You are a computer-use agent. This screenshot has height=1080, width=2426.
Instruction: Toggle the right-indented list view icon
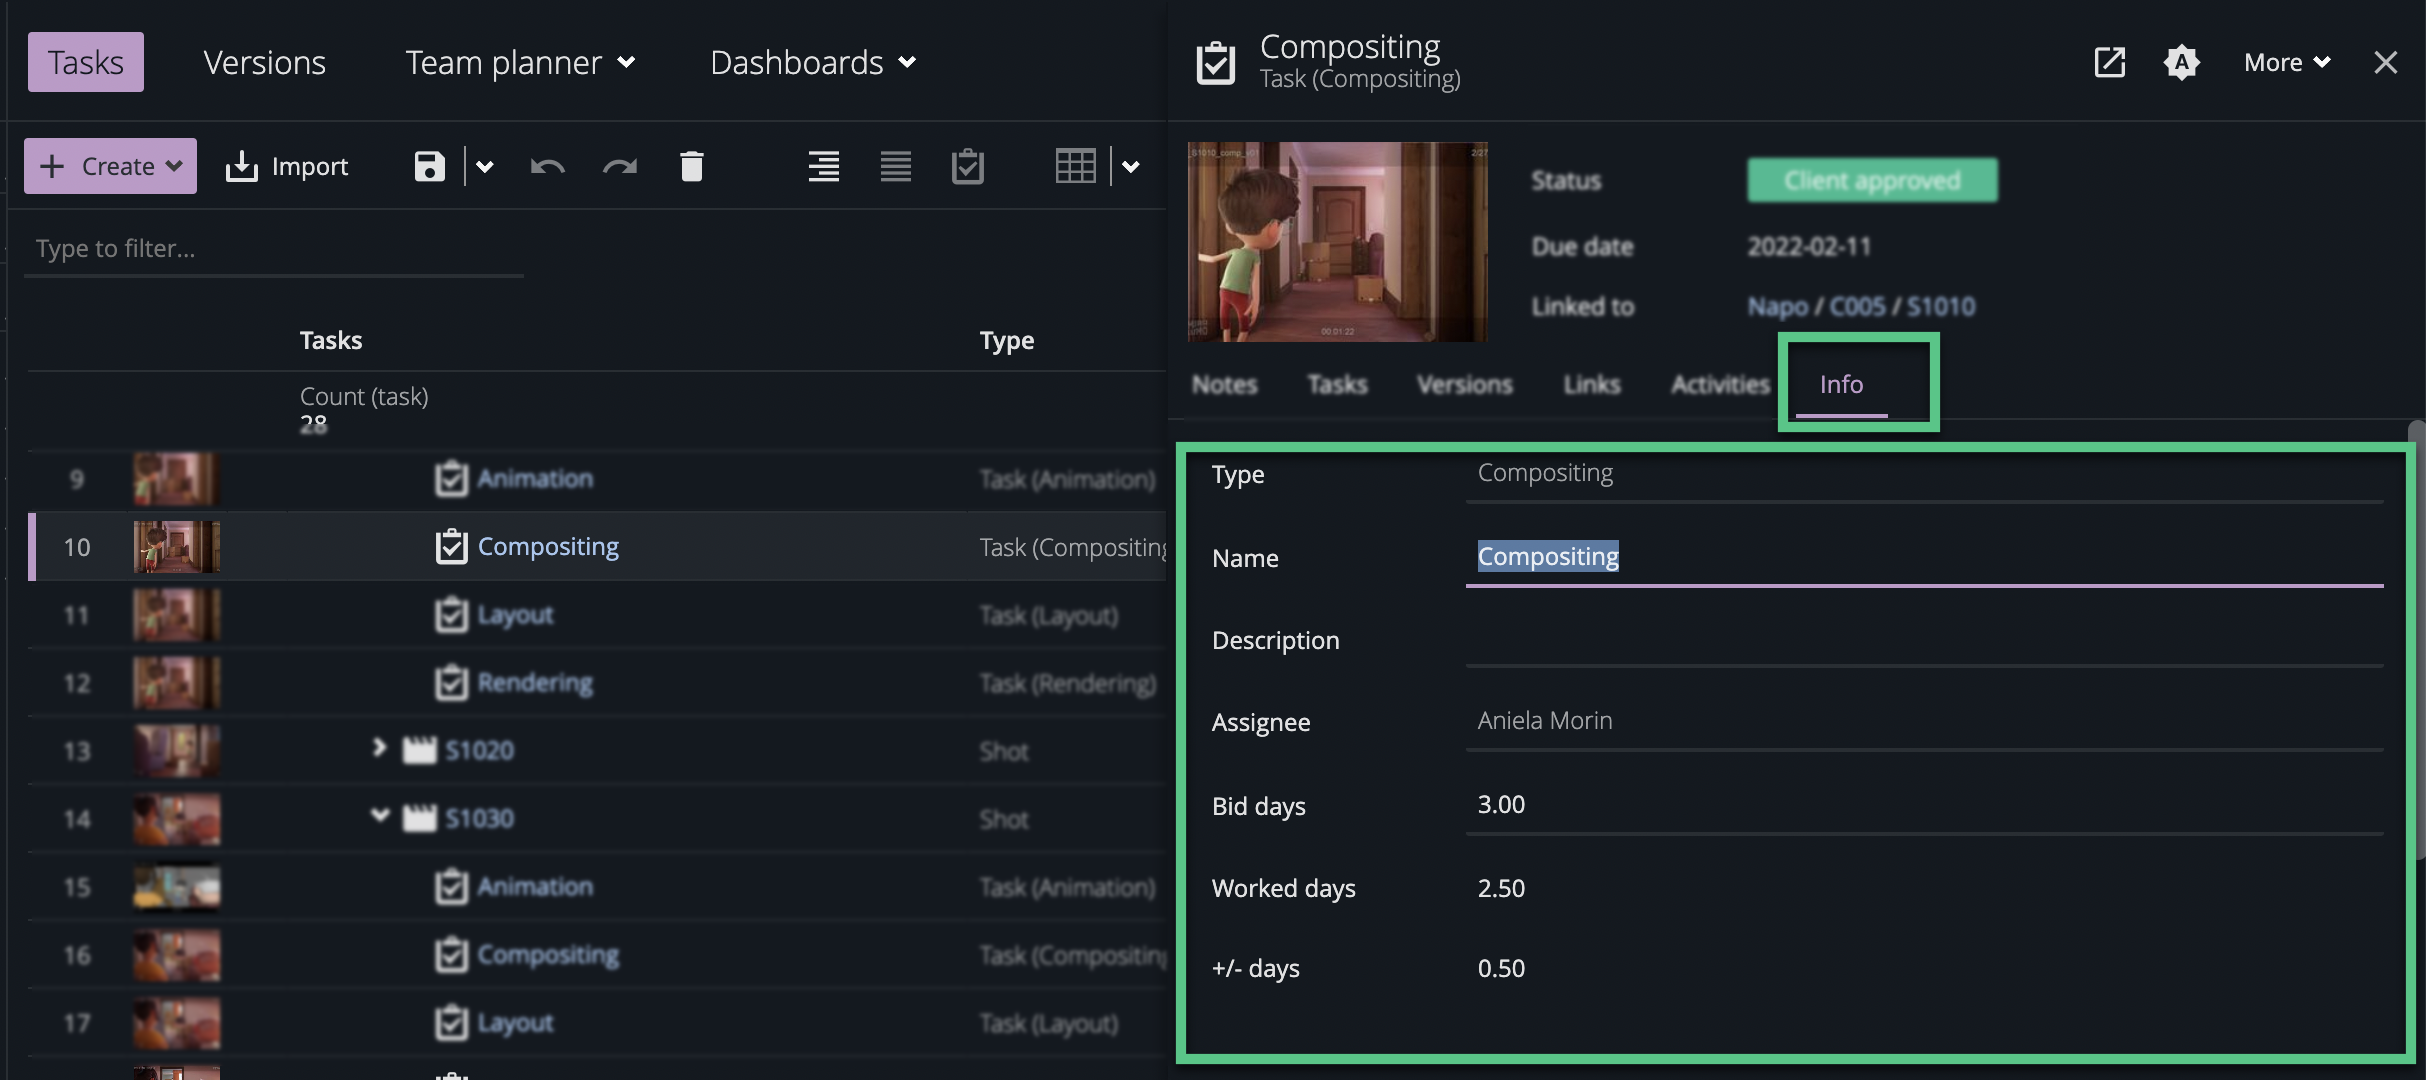coord(822,166)
